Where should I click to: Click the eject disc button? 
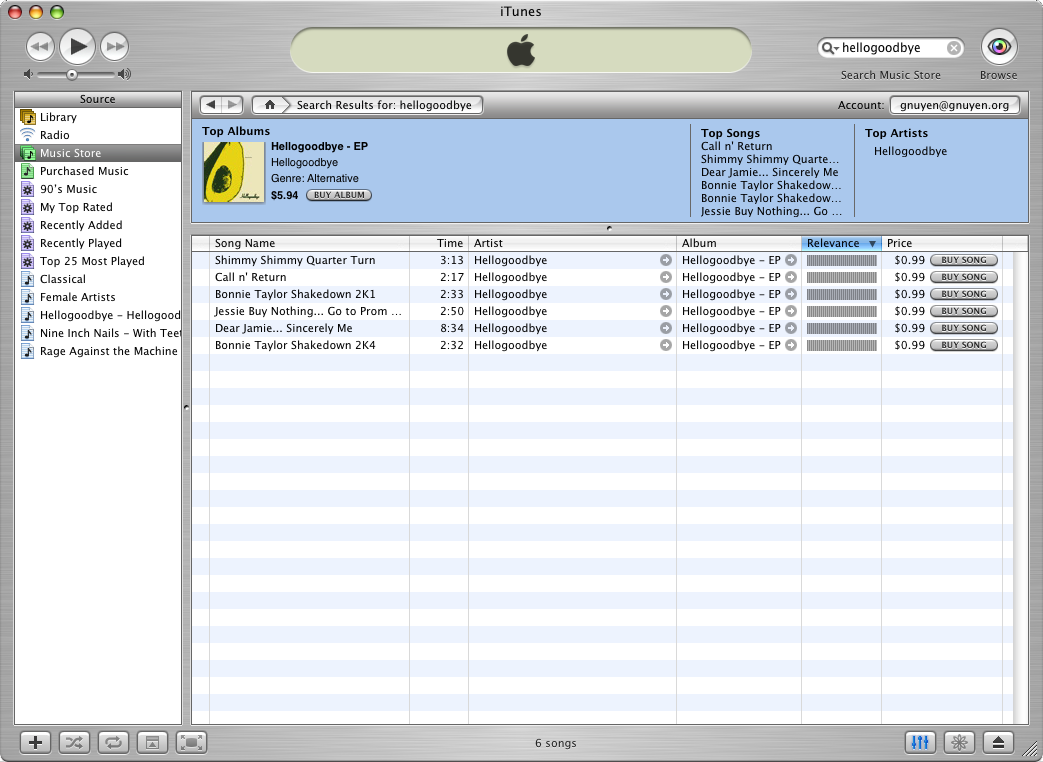998,742
